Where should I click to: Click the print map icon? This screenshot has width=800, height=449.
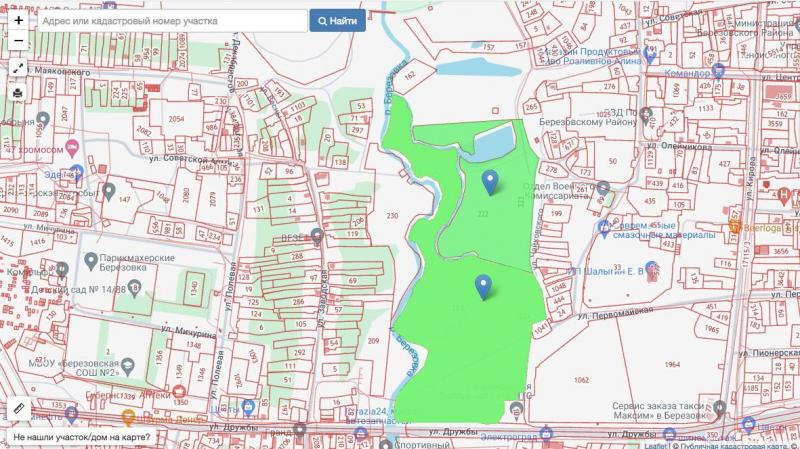point(18,93)
